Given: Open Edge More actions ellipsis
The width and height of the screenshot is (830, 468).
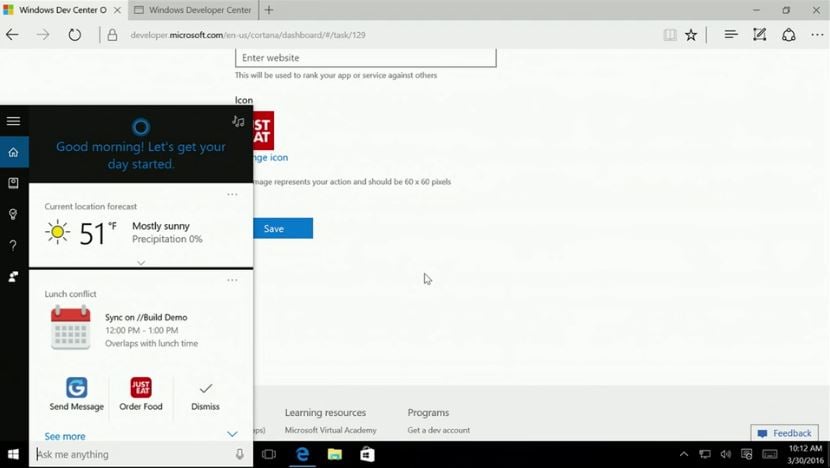Looking at the screenshot, I should coord(817,35).
